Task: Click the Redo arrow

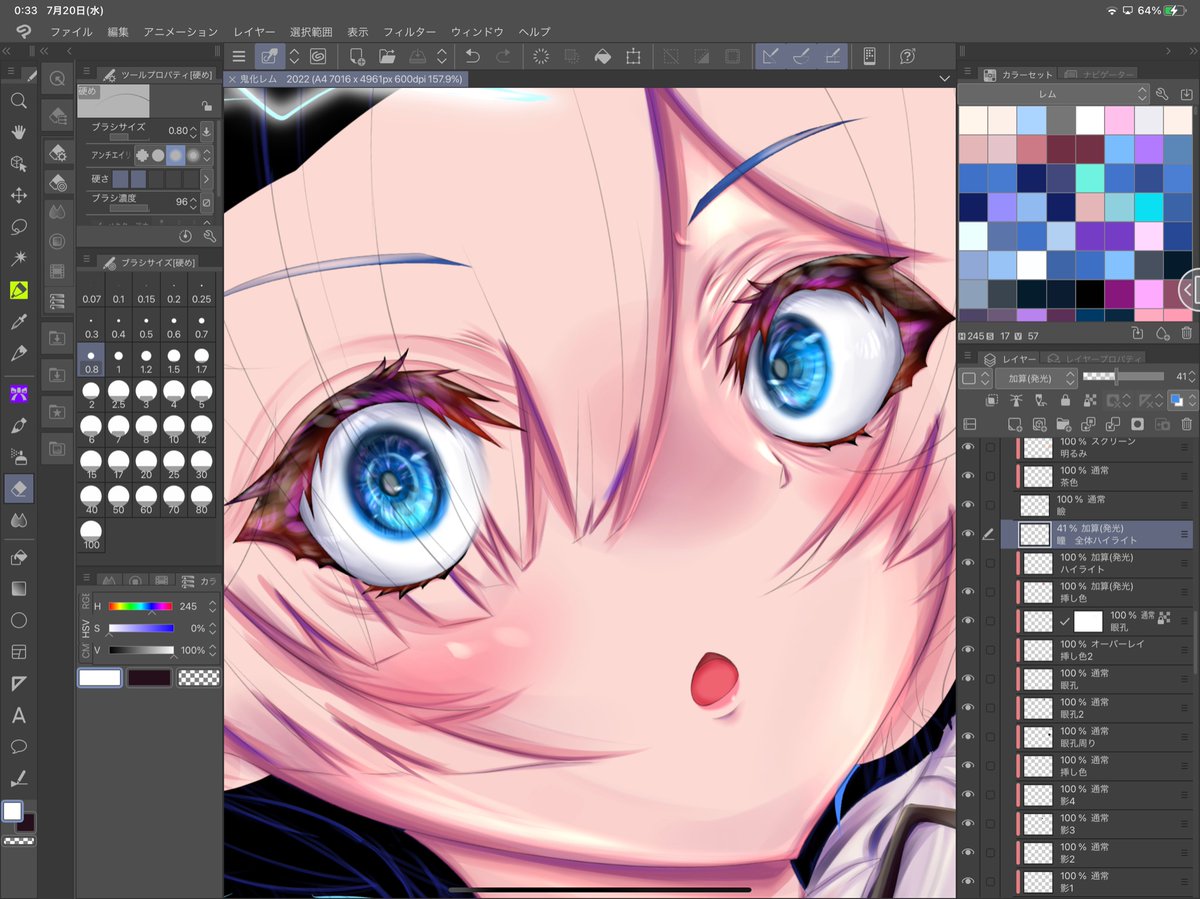Action: tap(503, 57)
